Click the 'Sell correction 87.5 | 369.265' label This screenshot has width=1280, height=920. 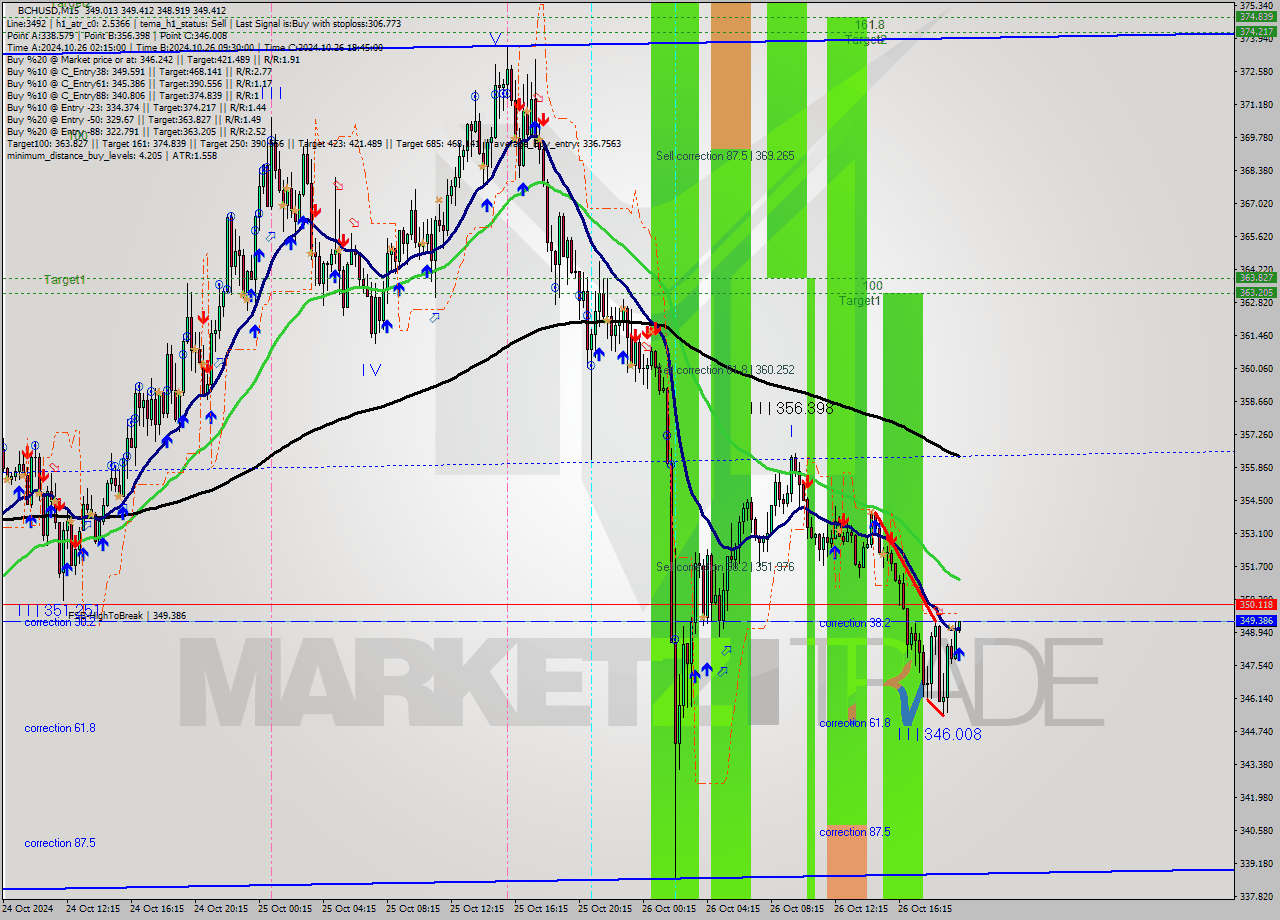[725, 156]
